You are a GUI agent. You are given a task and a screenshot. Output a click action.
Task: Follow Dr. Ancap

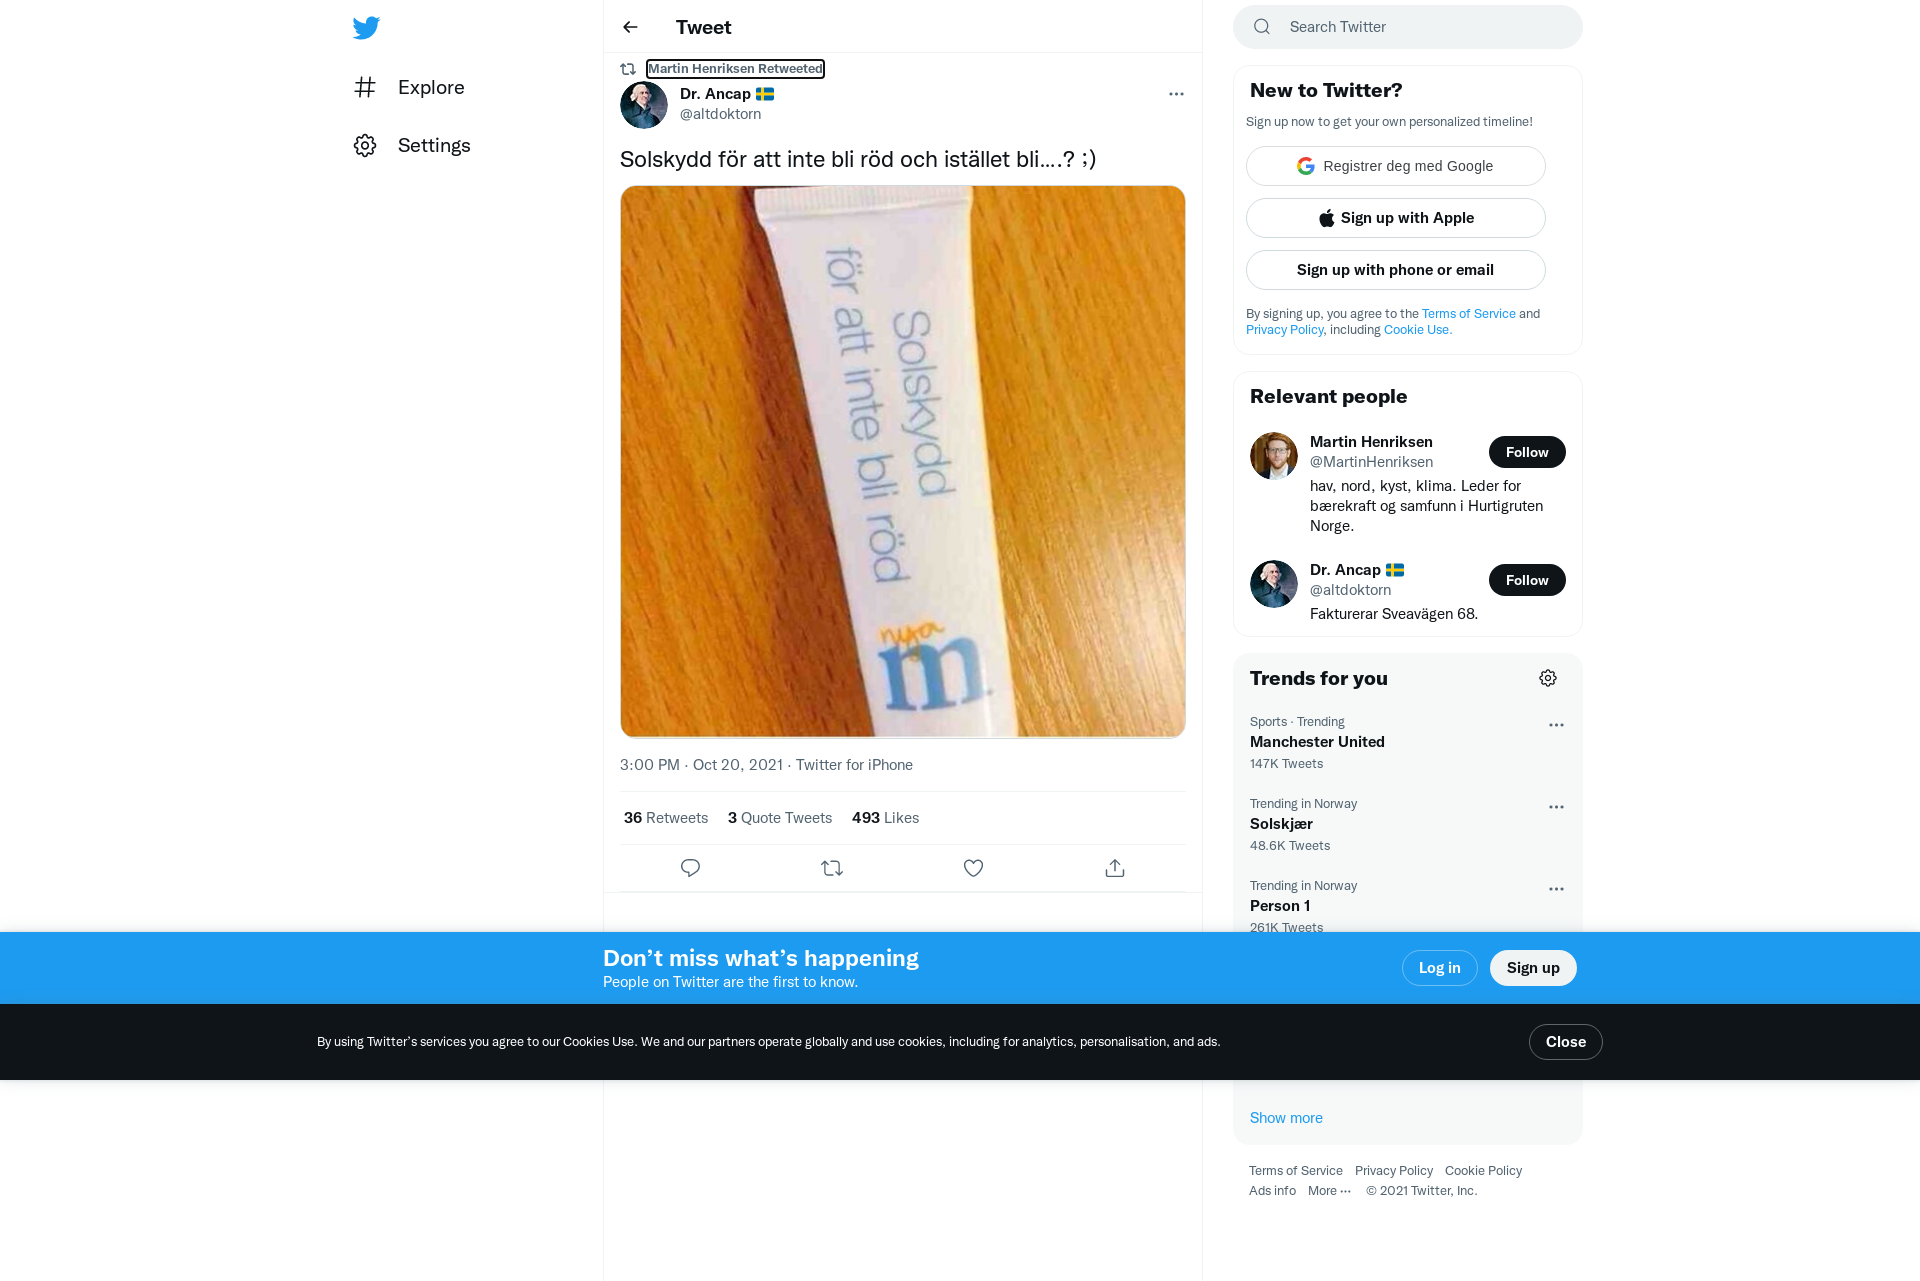[1527, 580]
